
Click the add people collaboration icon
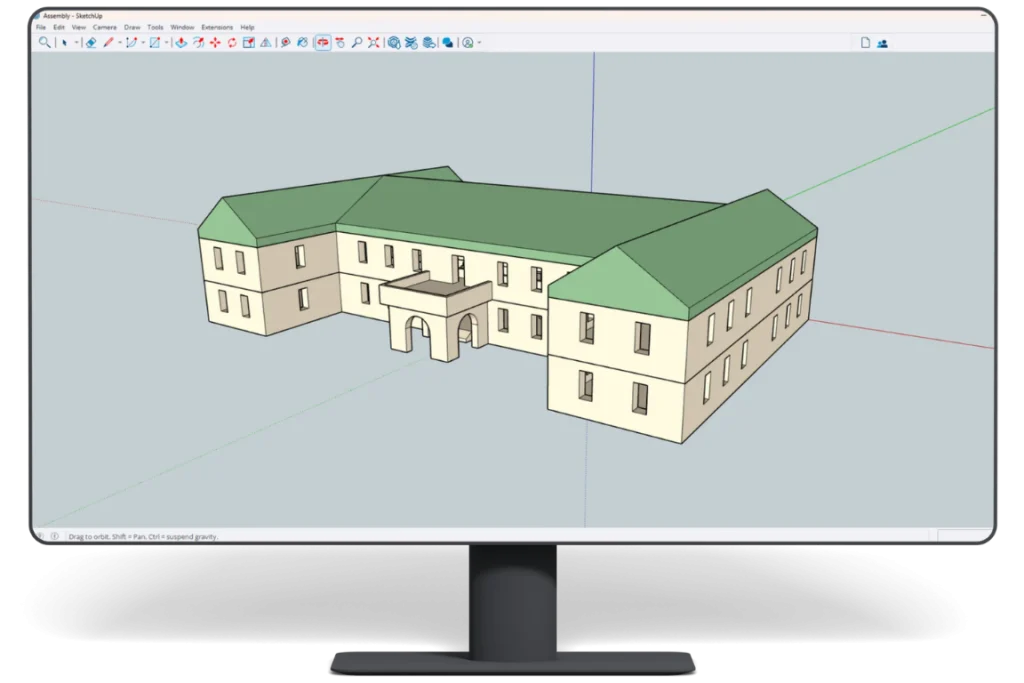(x=882, y=44)
